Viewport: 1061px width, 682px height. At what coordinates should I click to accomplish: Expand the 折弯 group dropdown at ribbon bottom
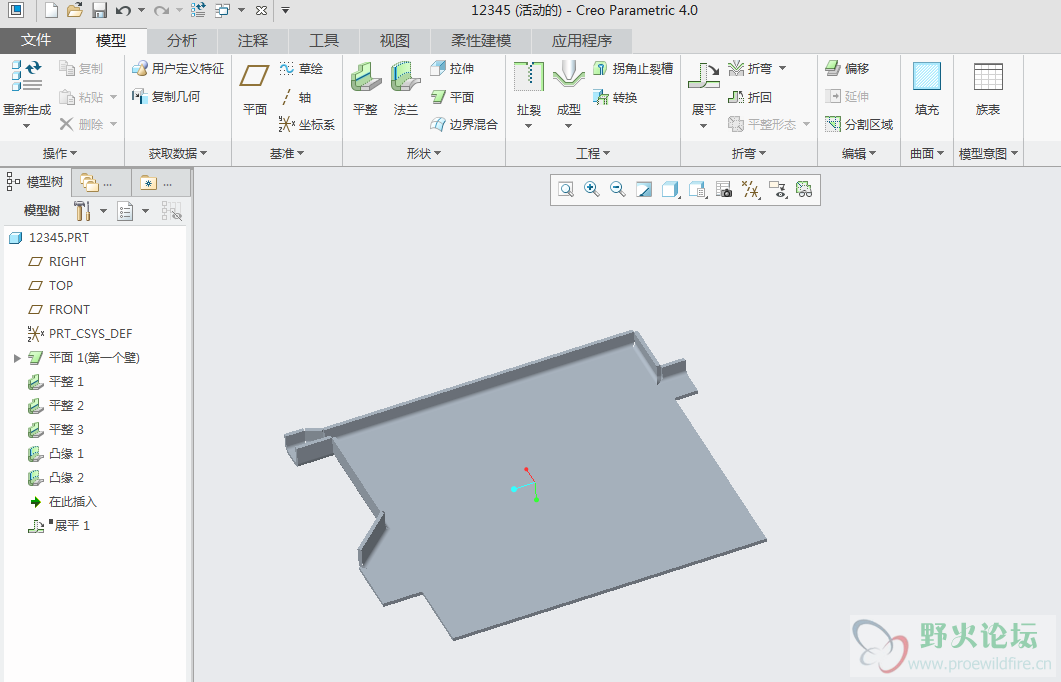749,154
